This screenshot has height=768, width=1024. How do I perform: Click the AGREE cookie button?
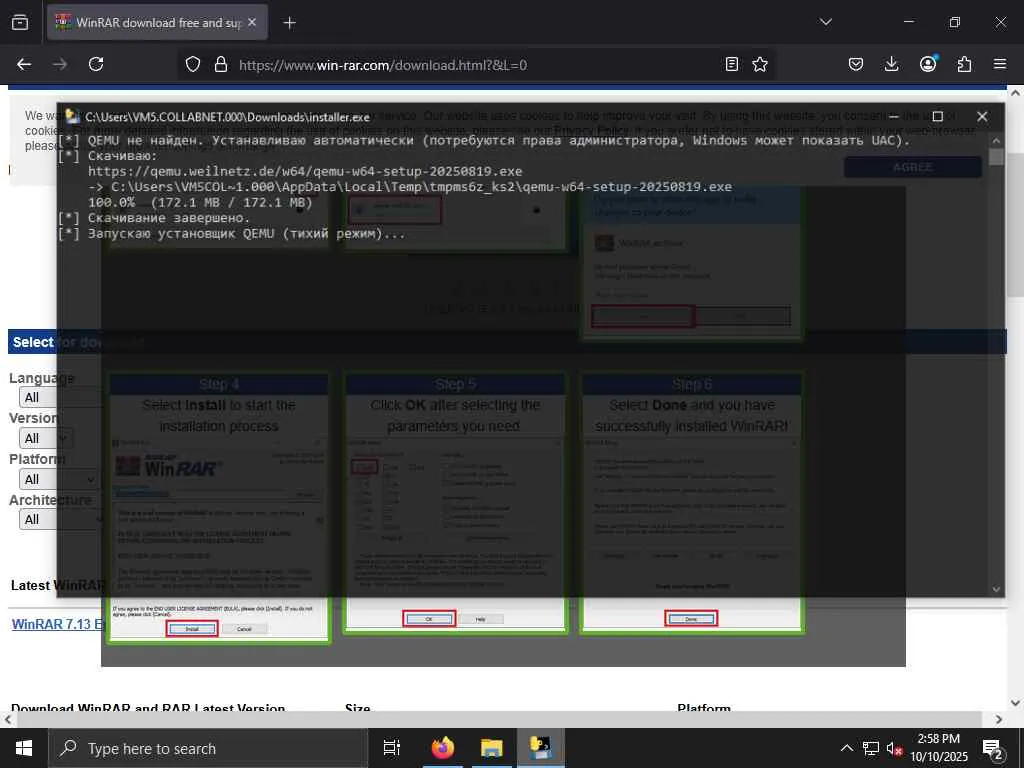click(x=912, y=167)
